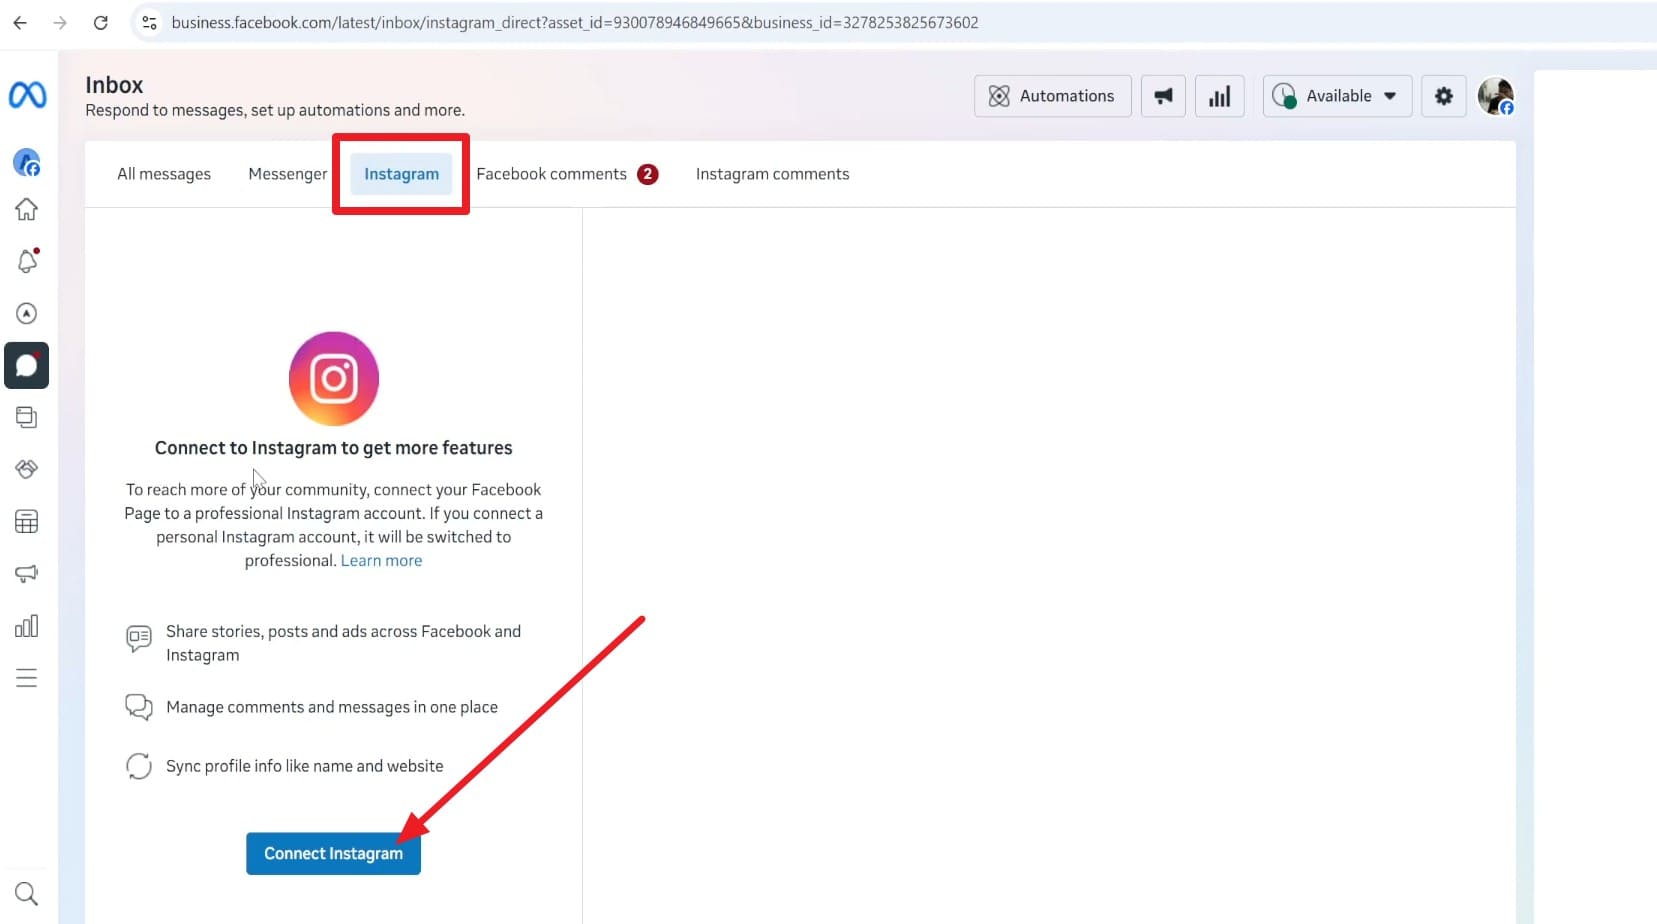Open All tools hamburger menu
This screenshot has width=1657, height=924.
[x=27, y=678]
